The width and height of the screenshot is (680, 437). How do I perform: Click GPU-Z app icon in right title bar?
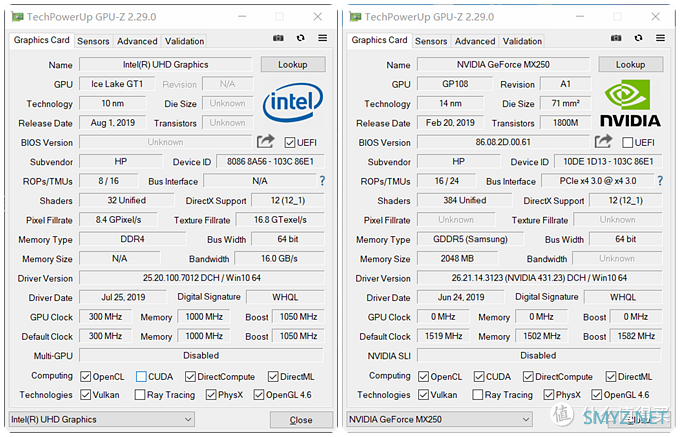click(x=355, y=17)
